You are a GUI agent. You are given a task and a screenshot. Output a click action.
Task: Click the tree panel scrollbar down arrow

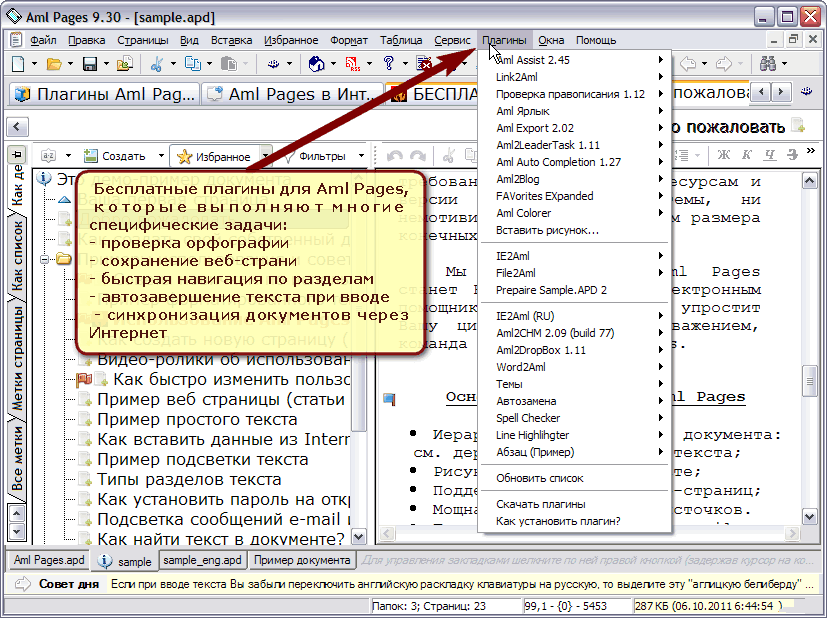[x=359, y=537]
